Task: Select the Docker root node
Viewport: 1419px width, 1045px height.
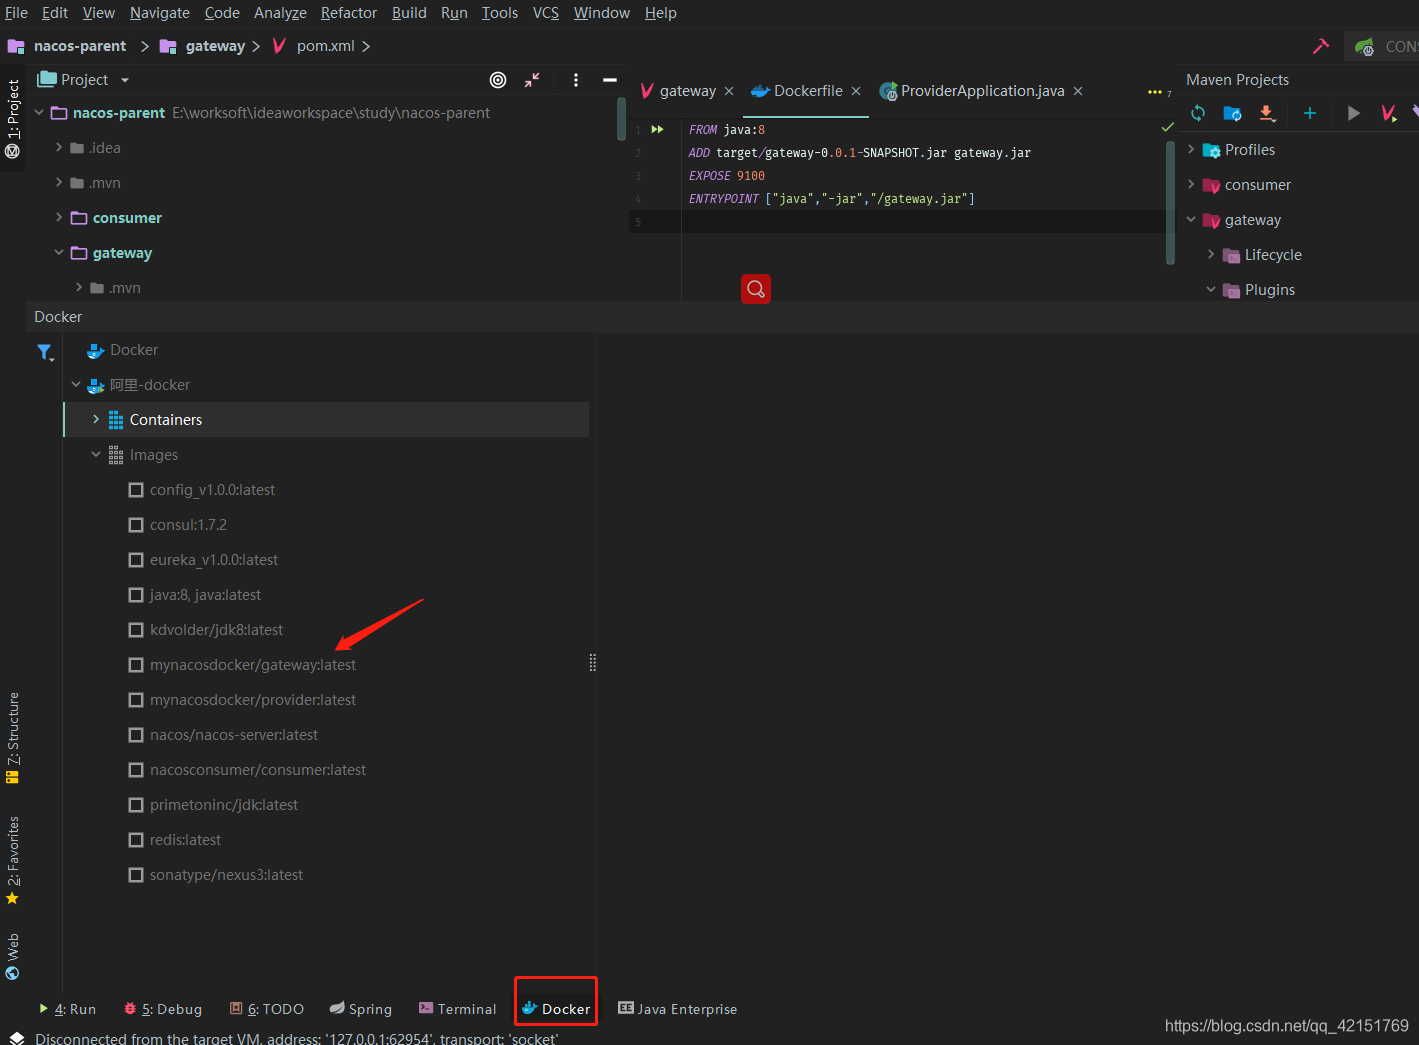Action: coord(123,350)
